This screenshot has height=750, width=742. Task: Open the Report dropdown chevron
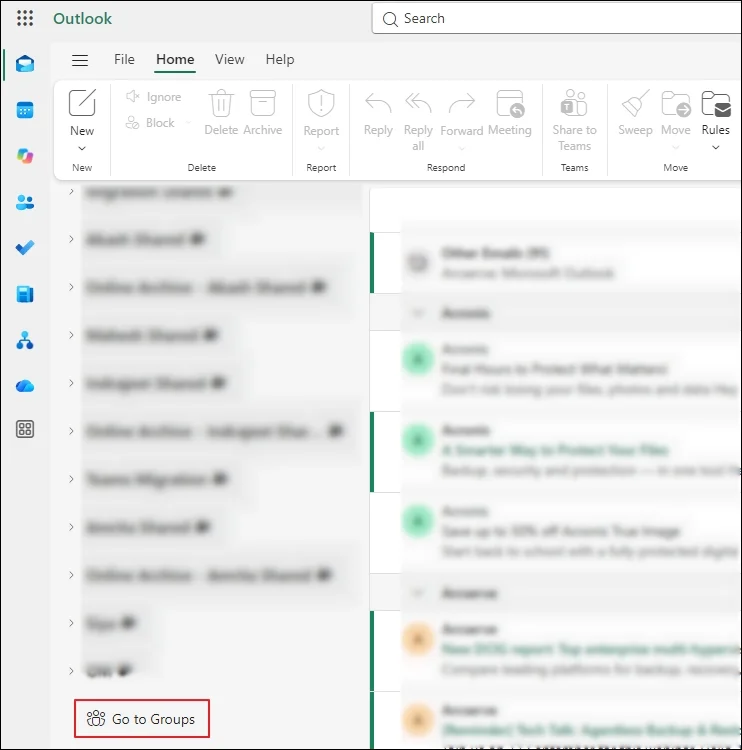(321, 148)
